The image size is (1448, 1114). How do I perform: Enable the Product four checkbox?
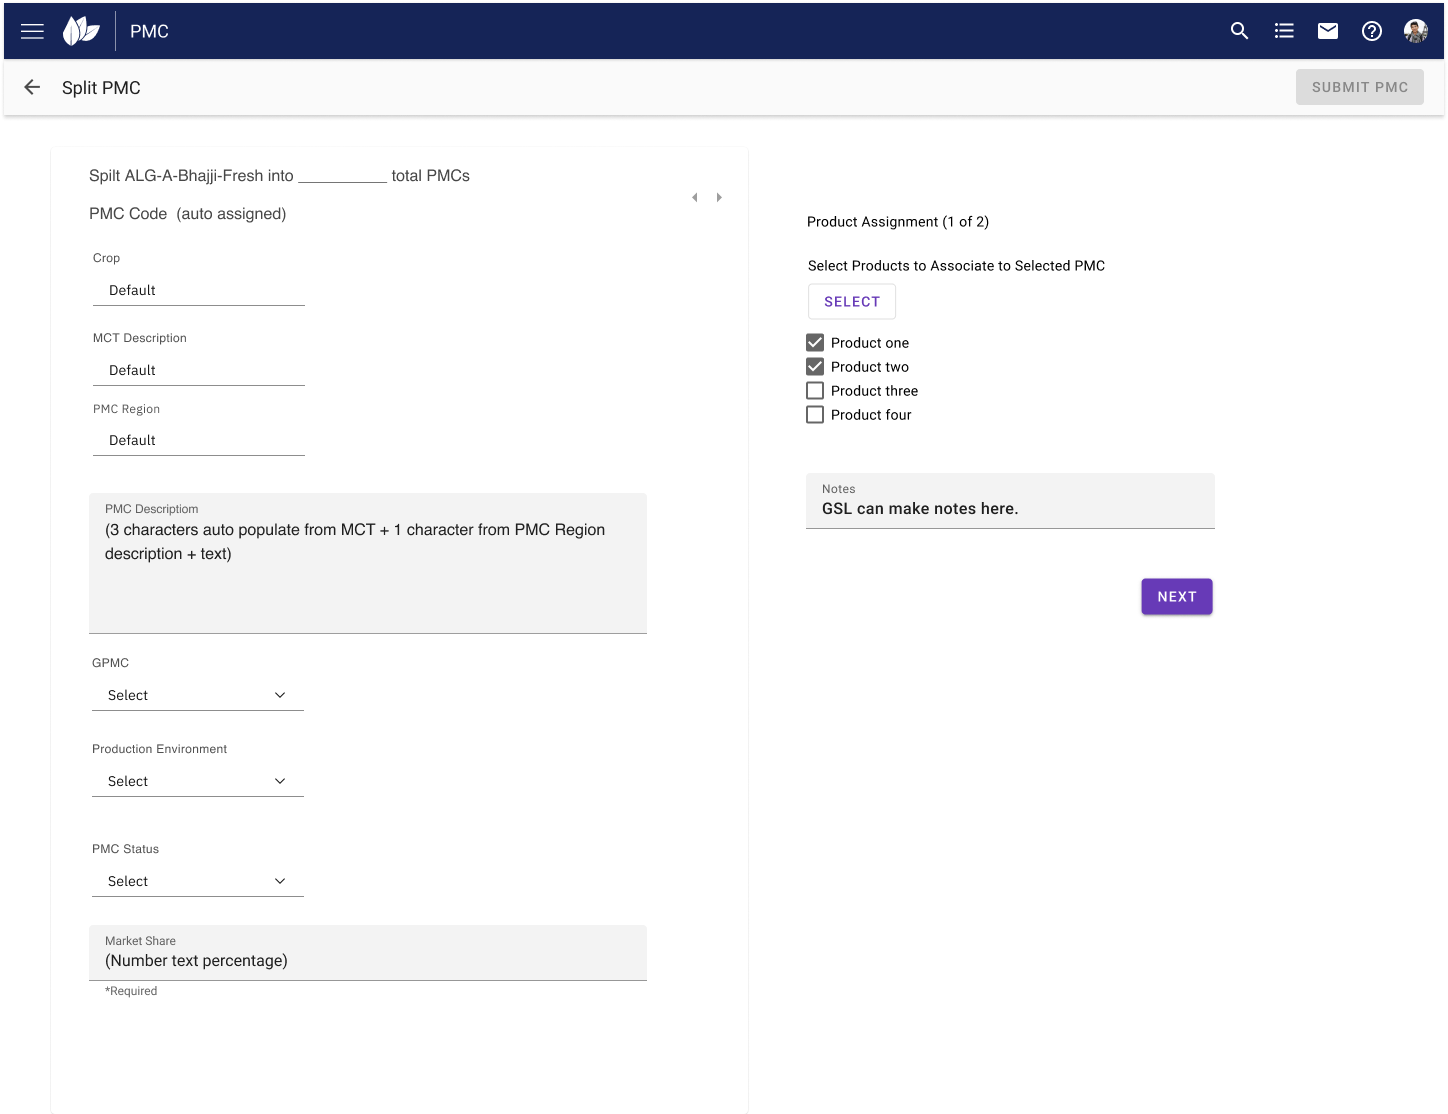(815, 415)
